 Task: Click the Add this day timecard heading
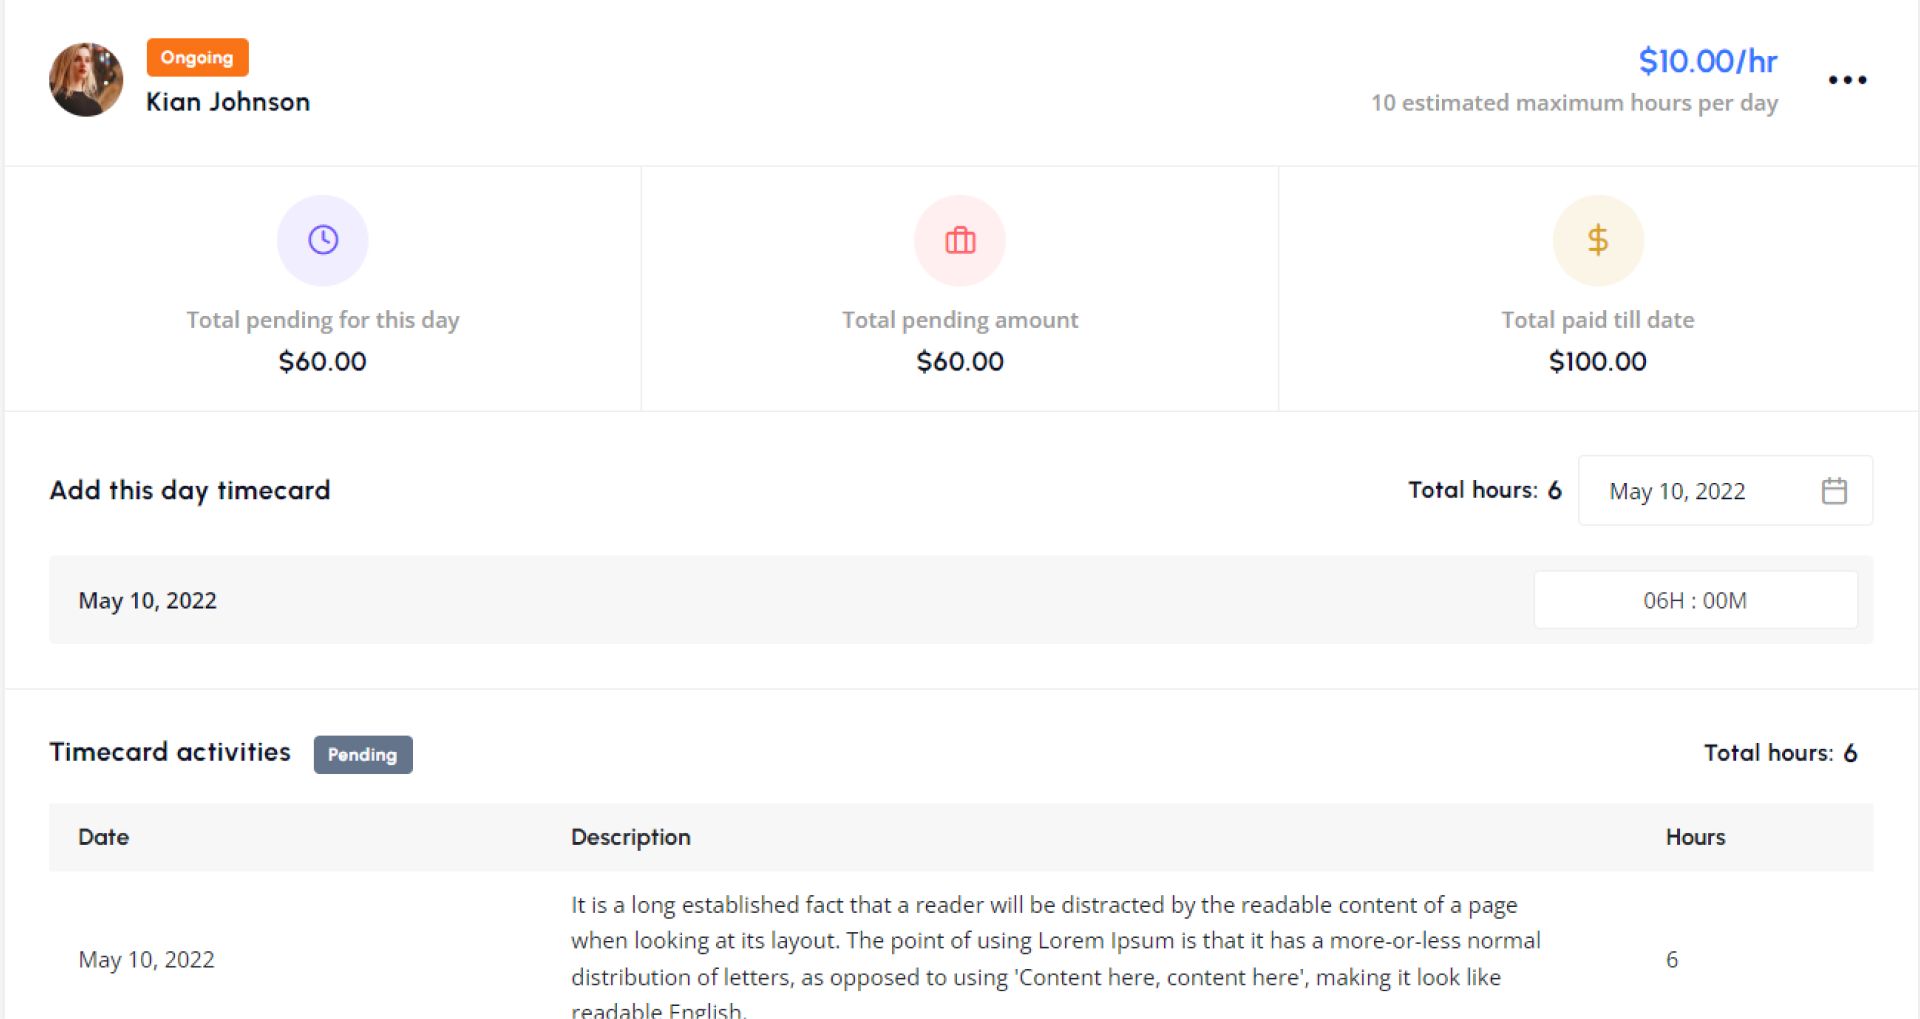pos(190,490)
